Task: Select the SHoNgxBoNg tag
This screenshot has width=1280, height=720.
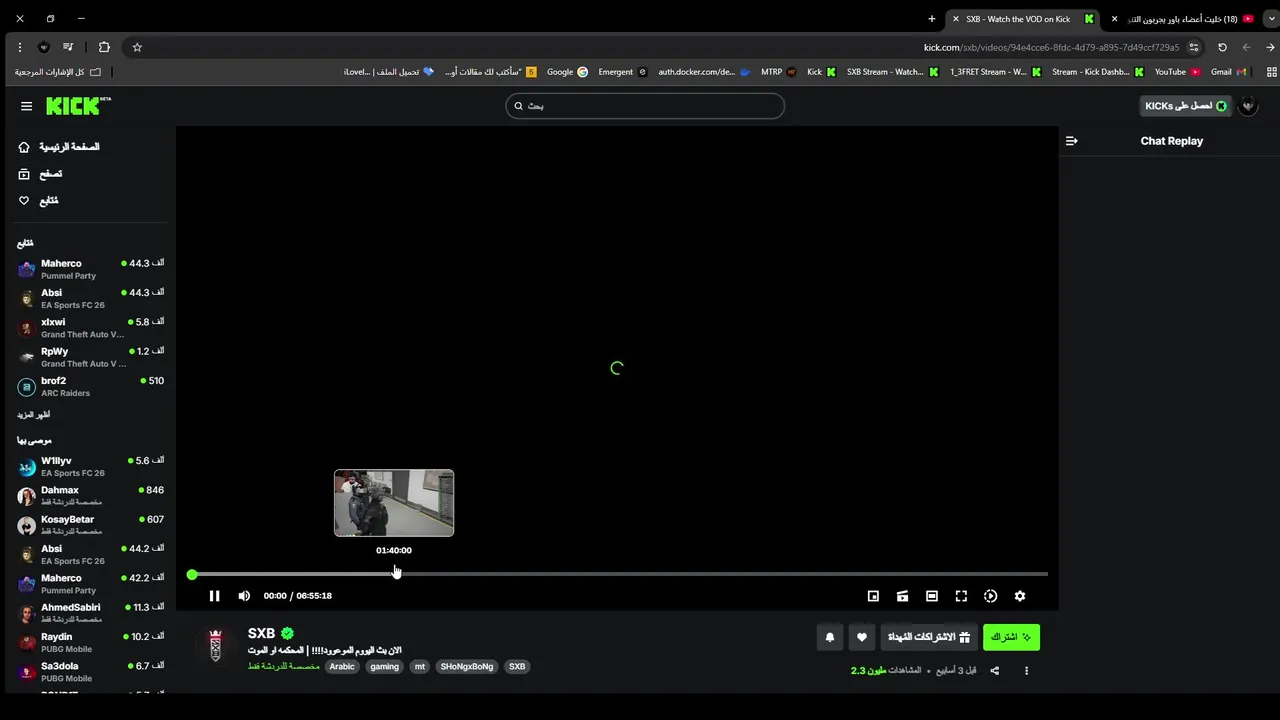Action: 467,667
